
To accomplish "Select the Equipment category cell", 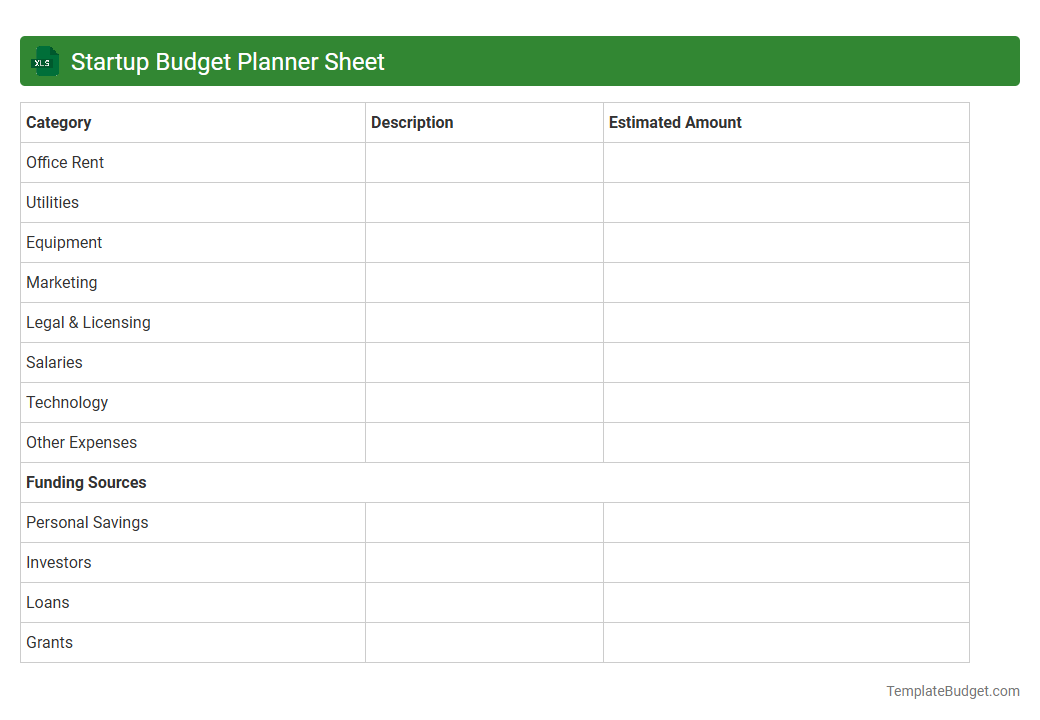I will point(64,242).
